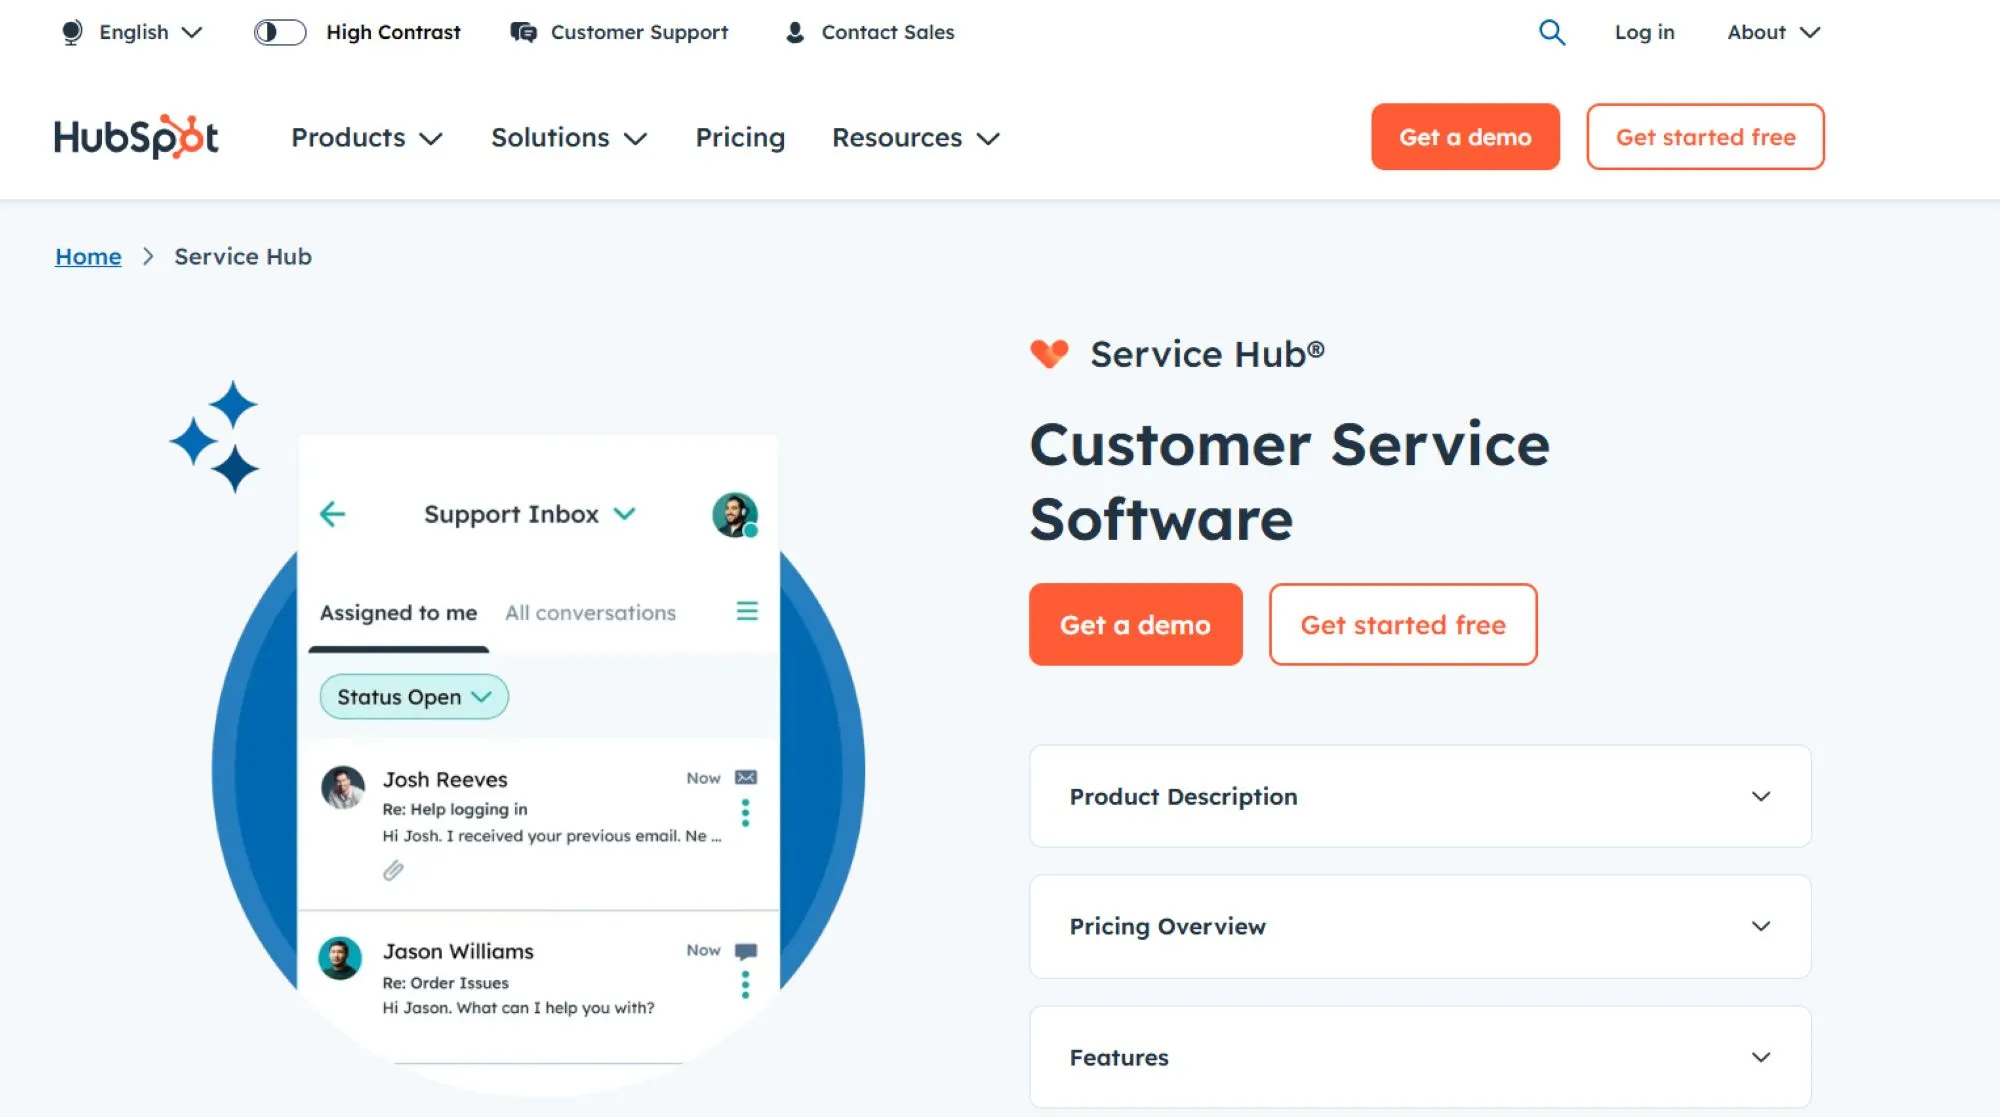The width and height of the screenshot is (2000, 1117).
Task: Click the Contact Sales person icon
Action: [795, 32]
